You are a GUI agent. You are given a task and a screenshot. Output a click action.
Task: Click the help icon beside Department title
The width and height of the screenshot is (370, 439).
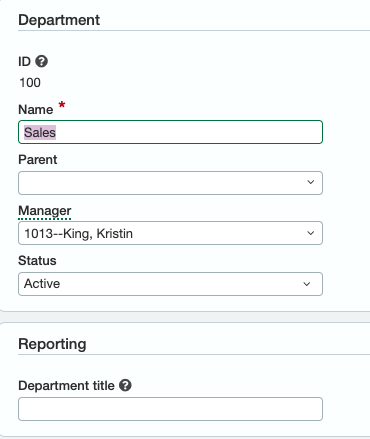[125, 385]
